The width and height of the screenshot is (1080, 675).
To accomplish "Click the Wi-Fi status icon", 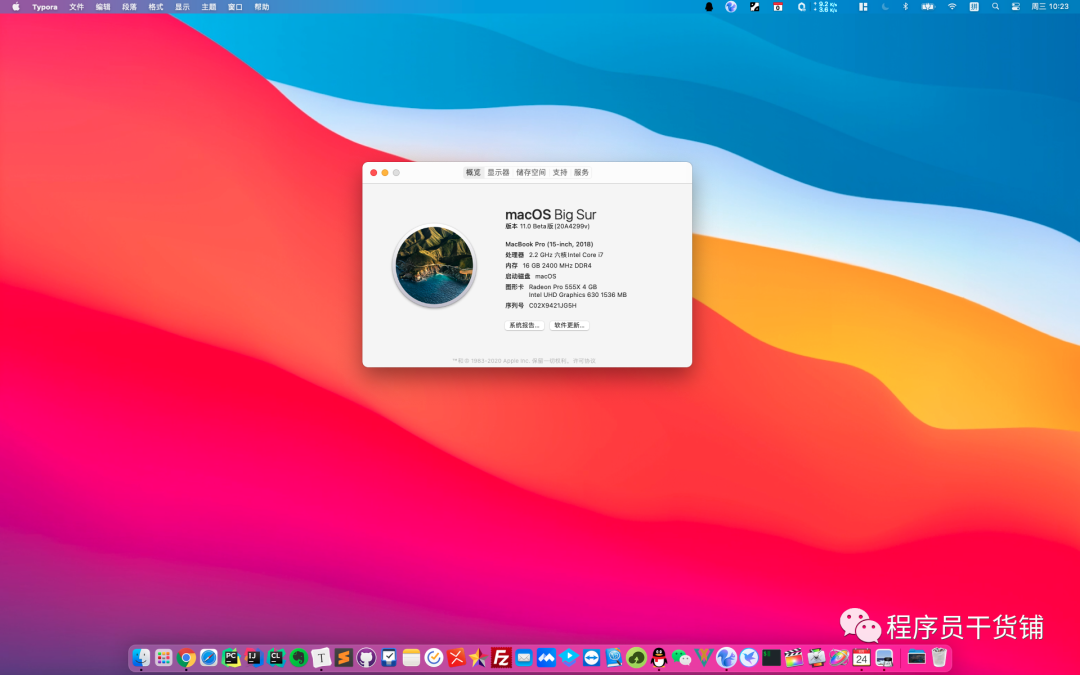I will [x=952, y=6].
